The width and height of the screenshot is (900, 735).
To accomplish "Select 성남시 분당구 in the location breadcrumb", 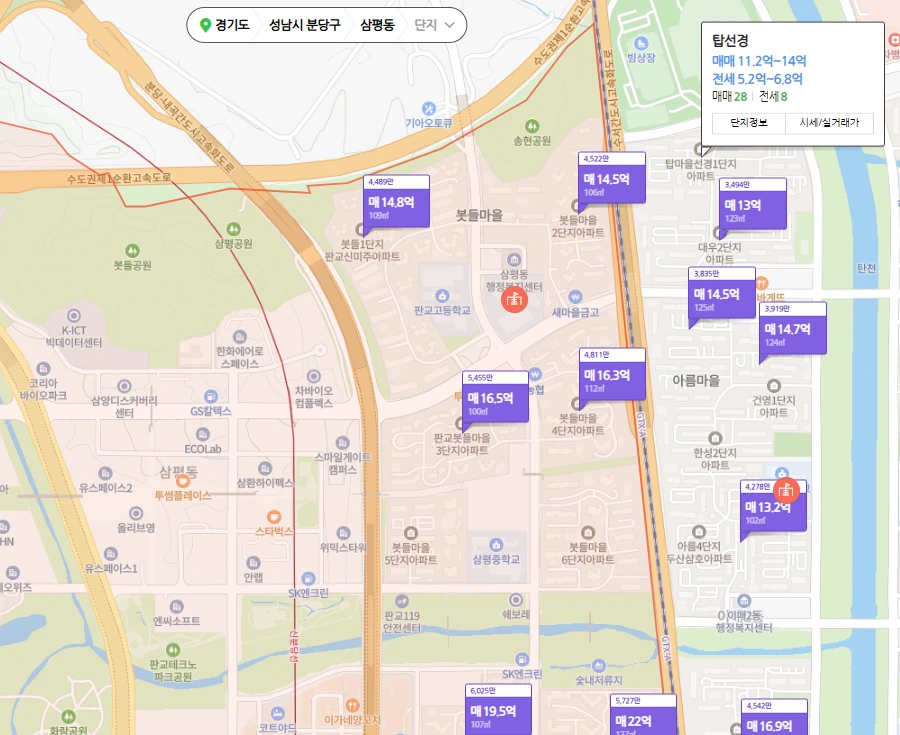I will (305, 25).
